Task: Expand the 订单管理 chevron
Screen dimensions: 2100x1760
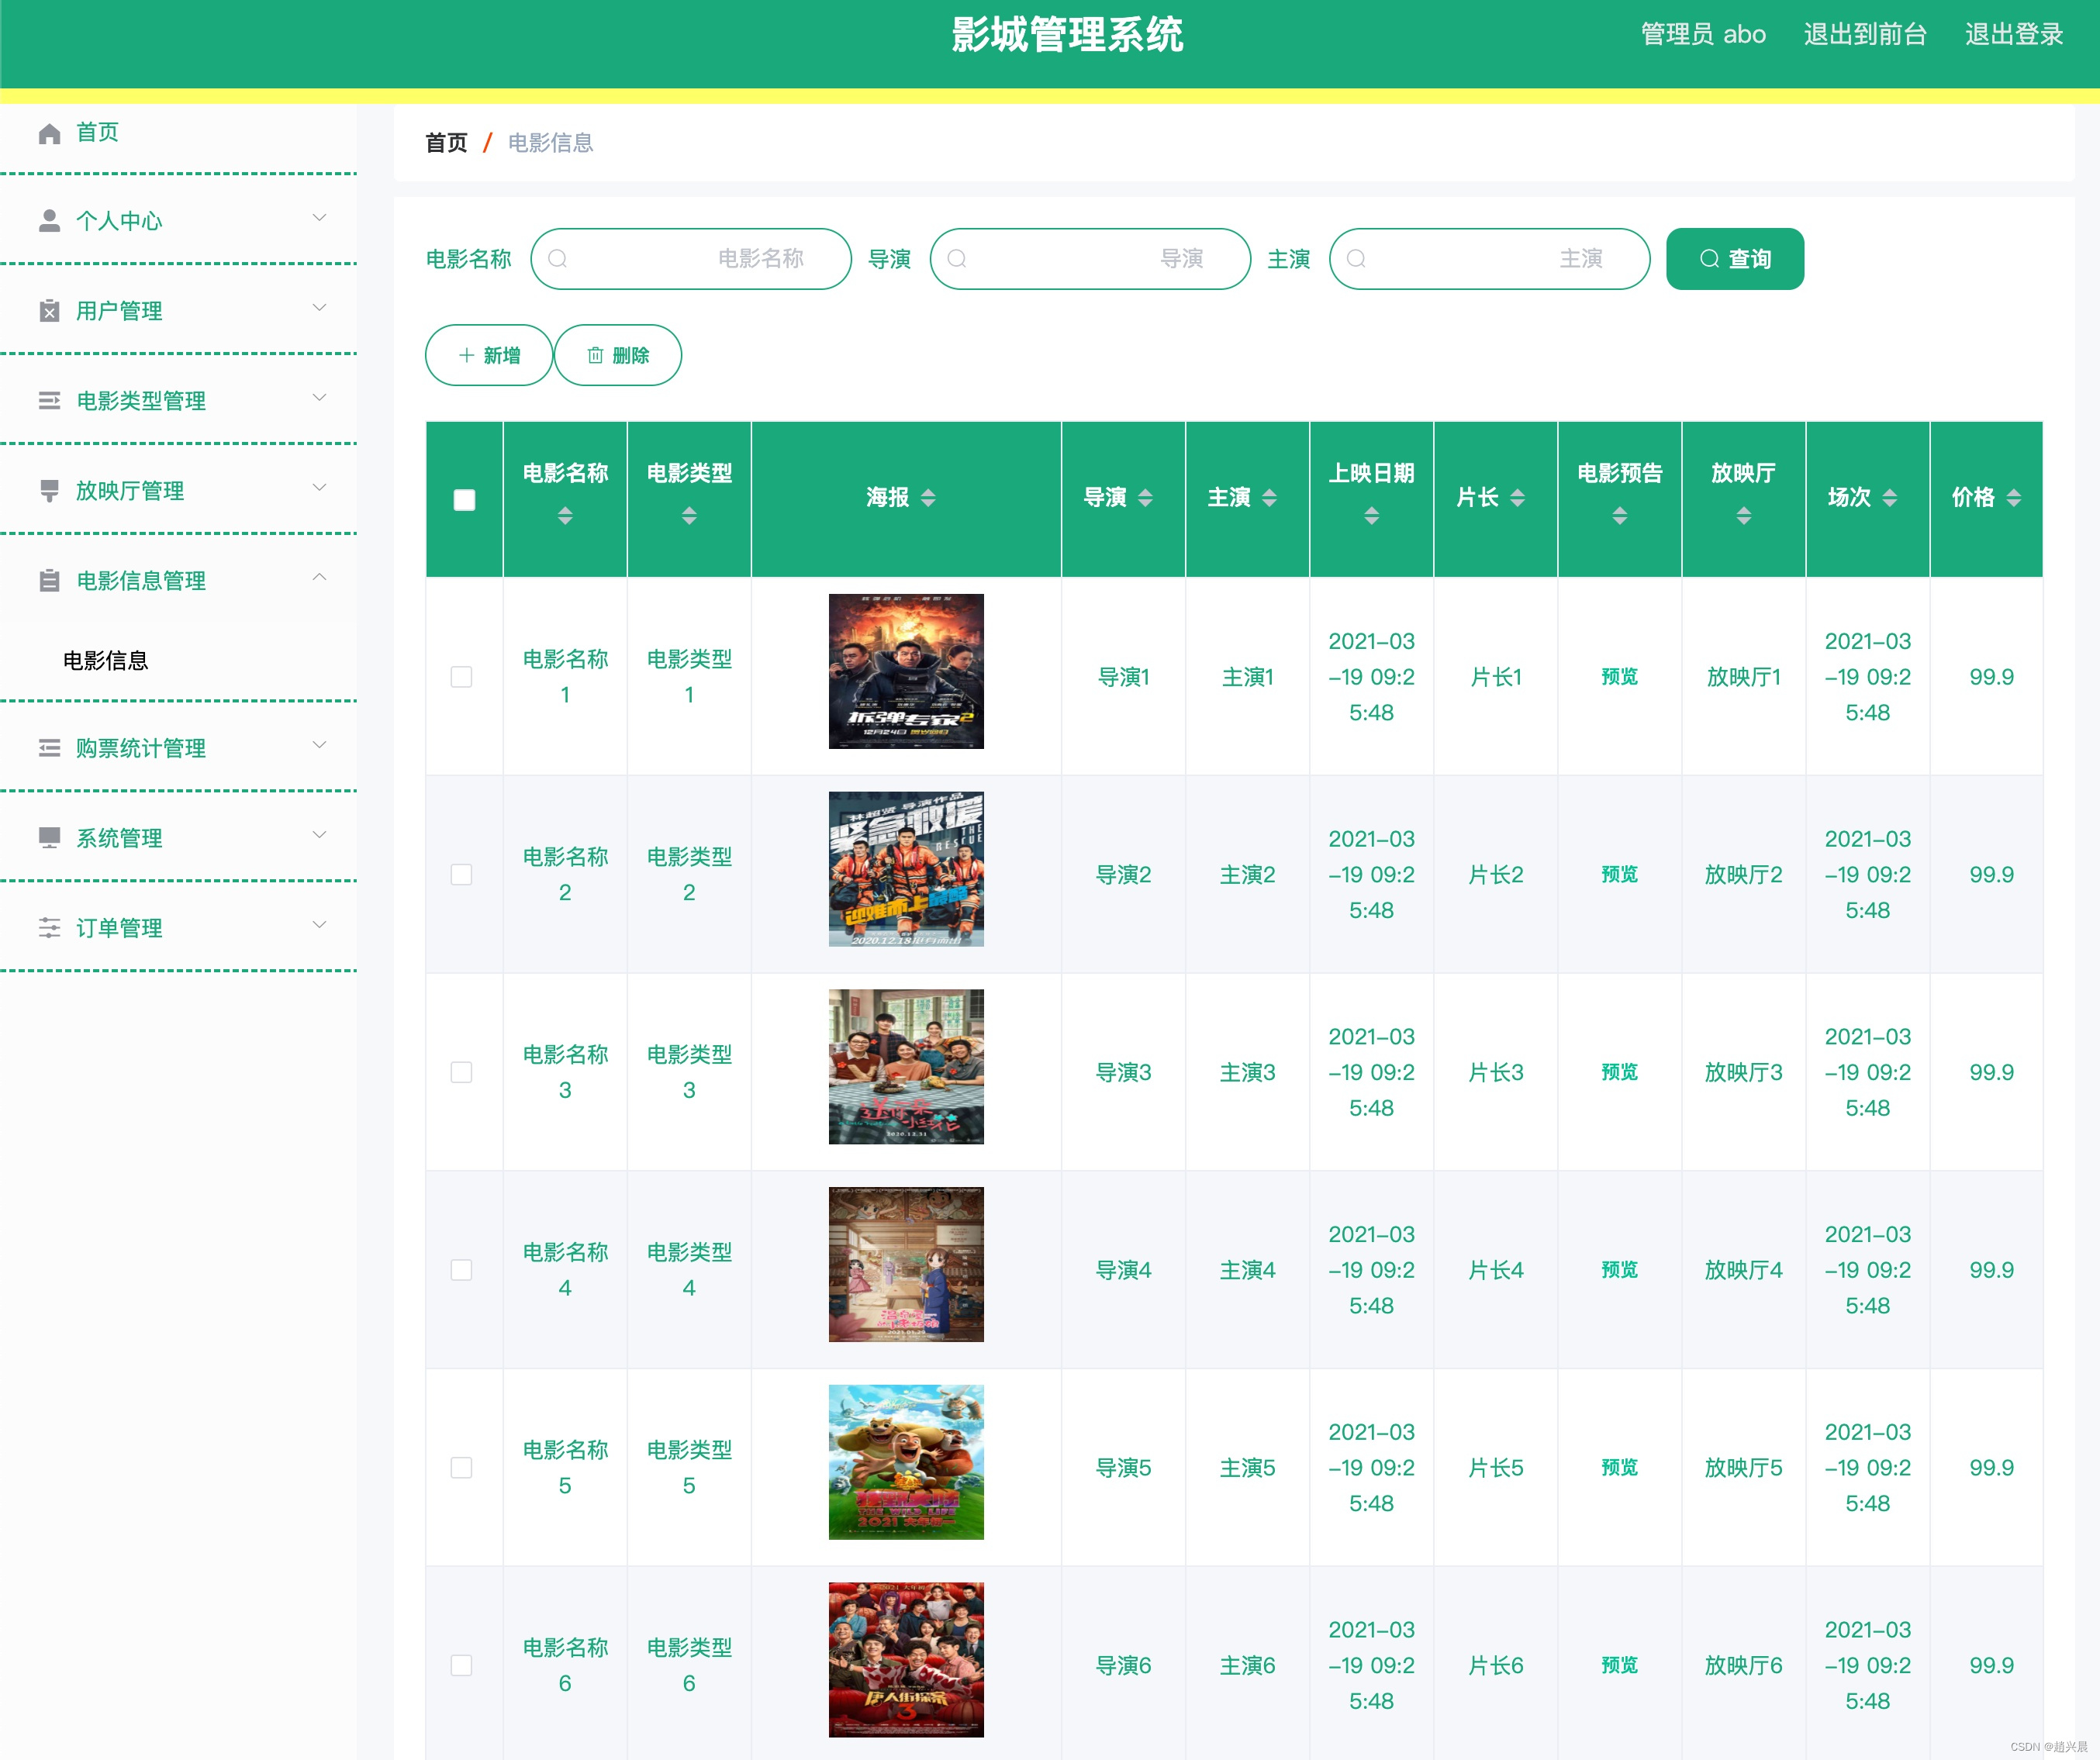Action: (319, 925)
